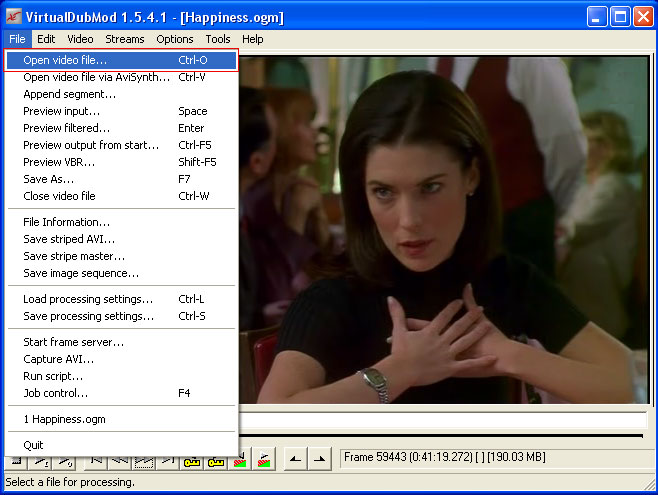Set selection start with mark-in arrow
The height and width of the screenshot is (495, 658).
[295, 458]
